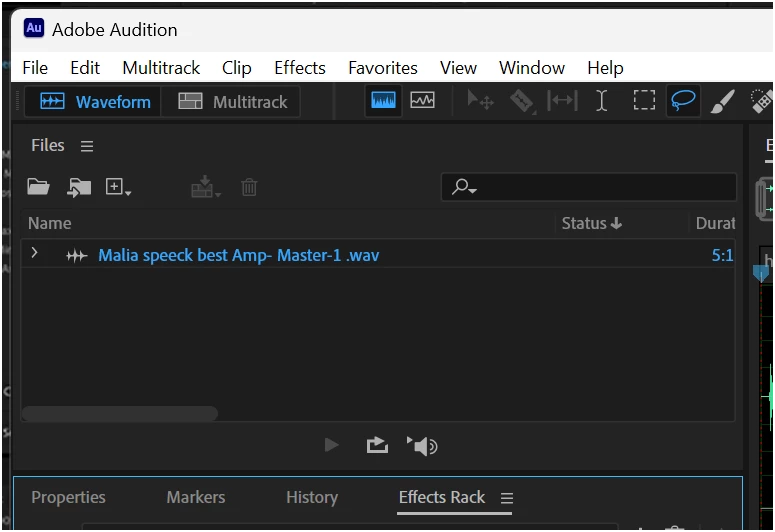Toggle Loop Playback in Files panel

tap(377, 445)
